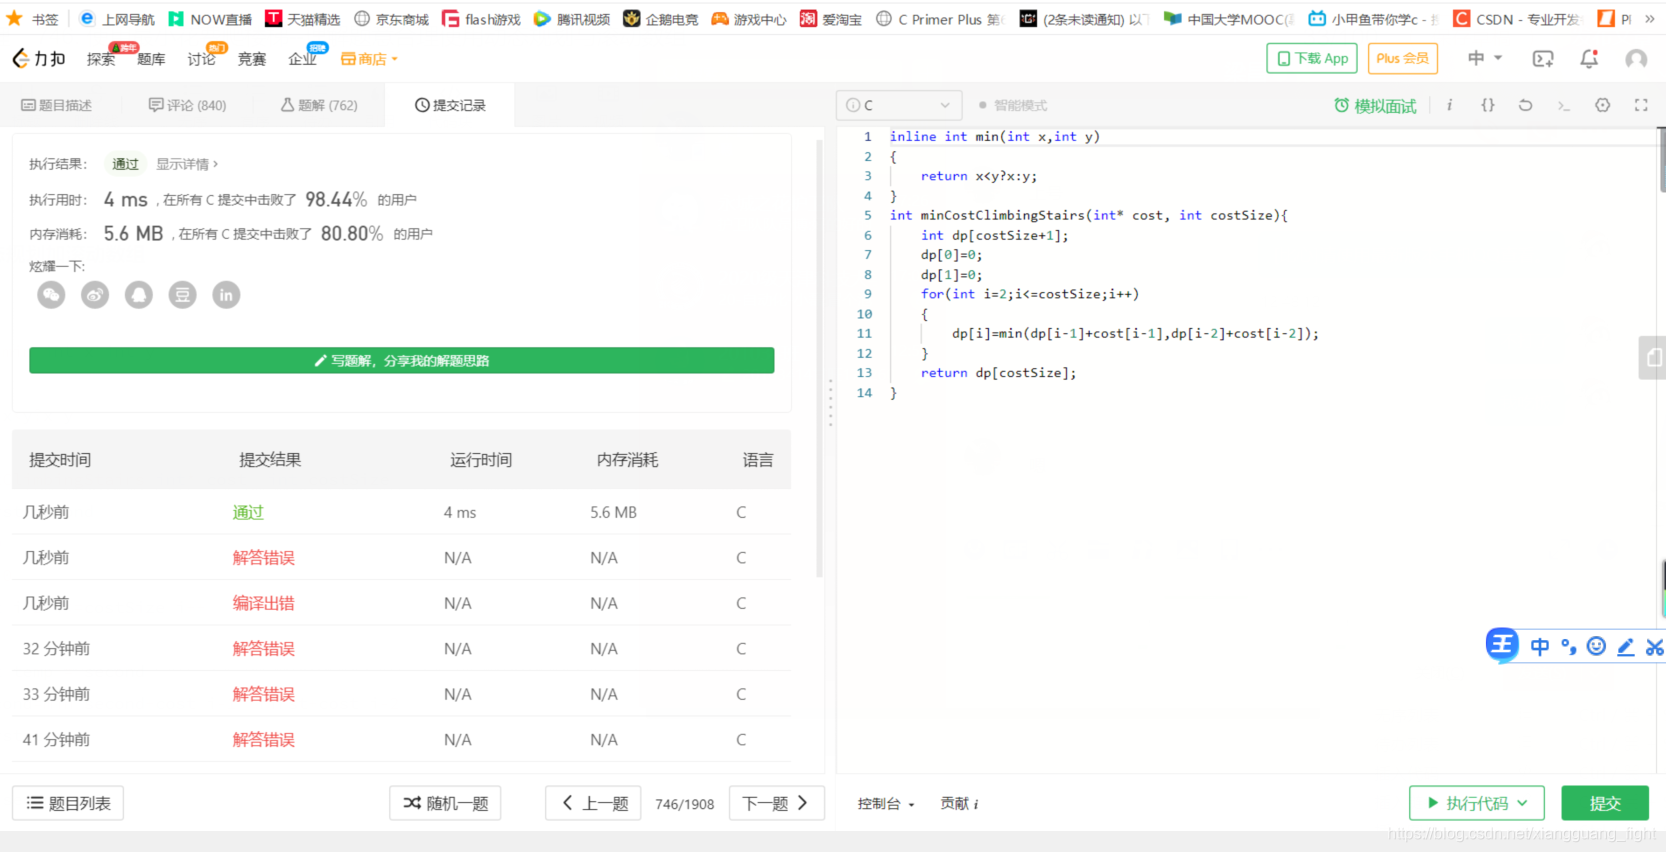Open the C language dropdown
This screenshot has height=852, width=1666.
pos(899,105)
